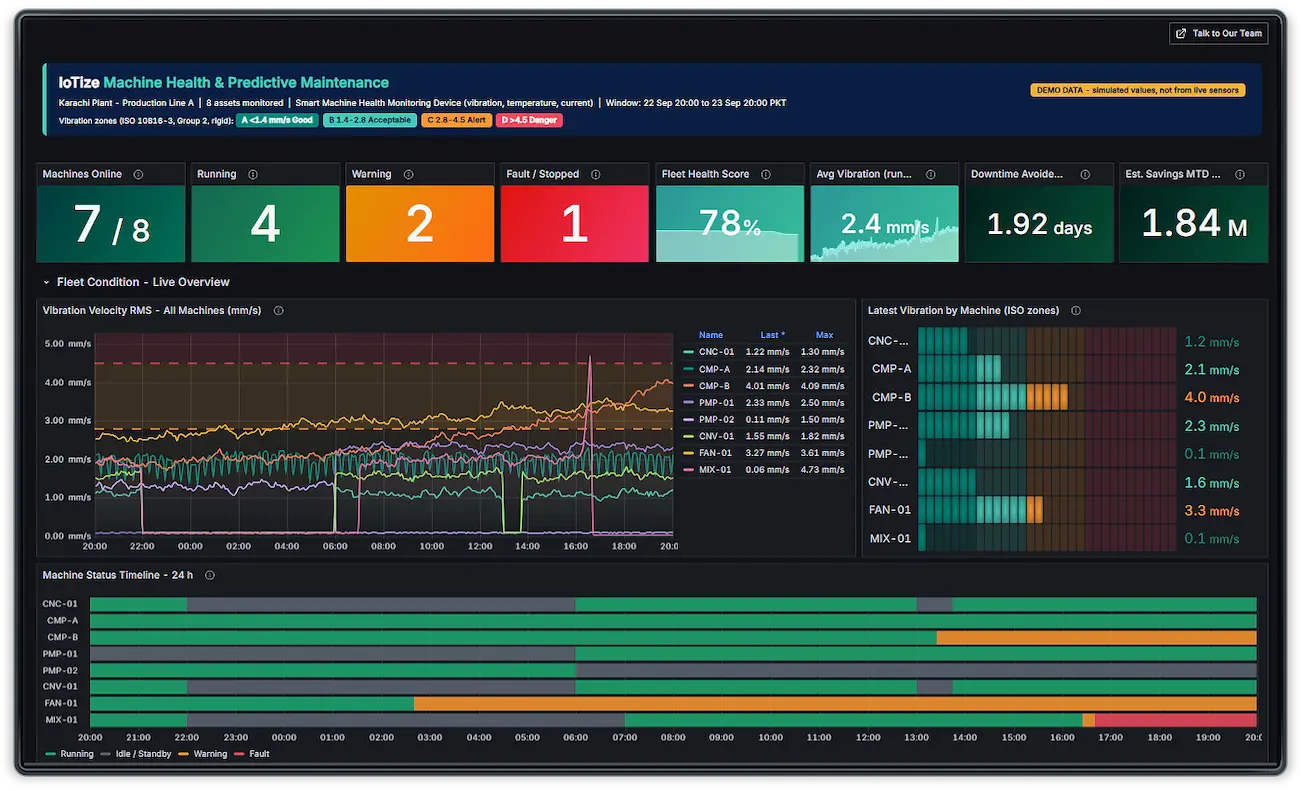View info icon next to Warning
The image size is (1301, 791).
click(408, 174)
